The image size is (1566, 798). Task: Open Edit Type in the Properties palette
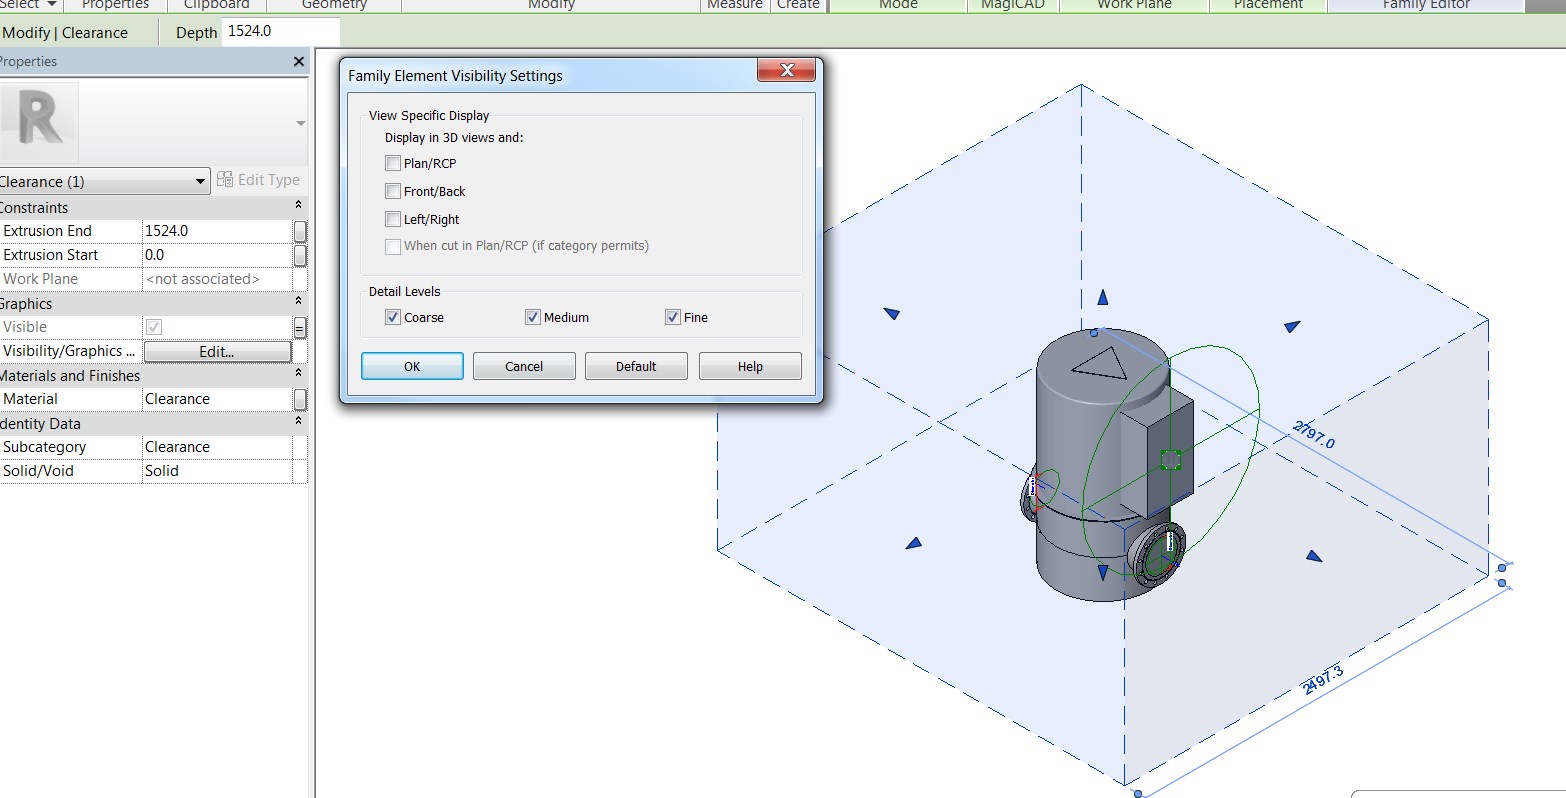tap(260, 180)
